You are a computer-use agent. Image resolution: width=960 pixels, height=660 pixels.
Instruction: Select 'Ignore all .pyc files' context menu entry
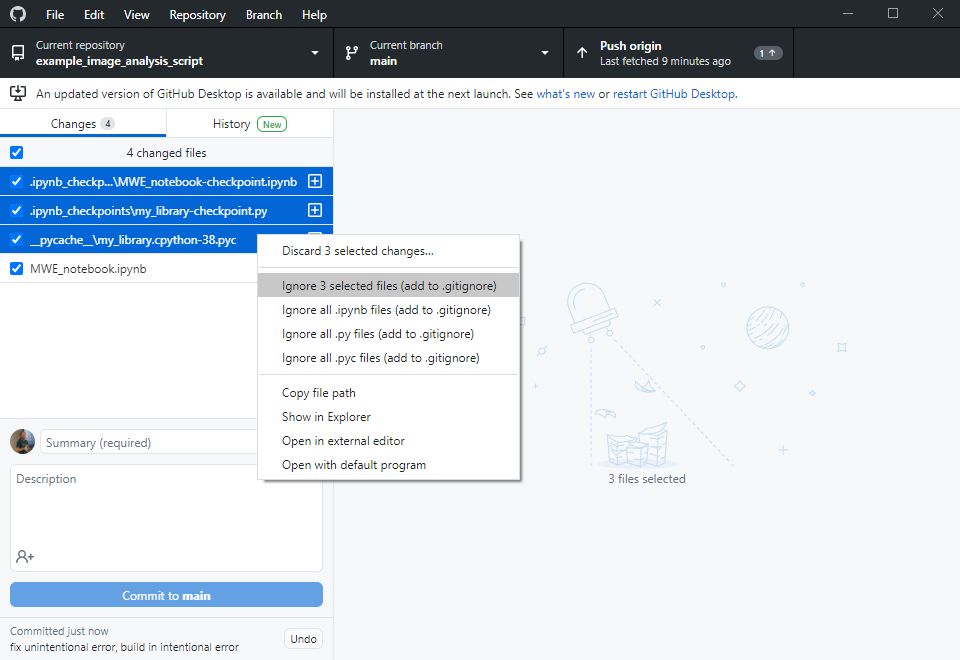(380, 358)
